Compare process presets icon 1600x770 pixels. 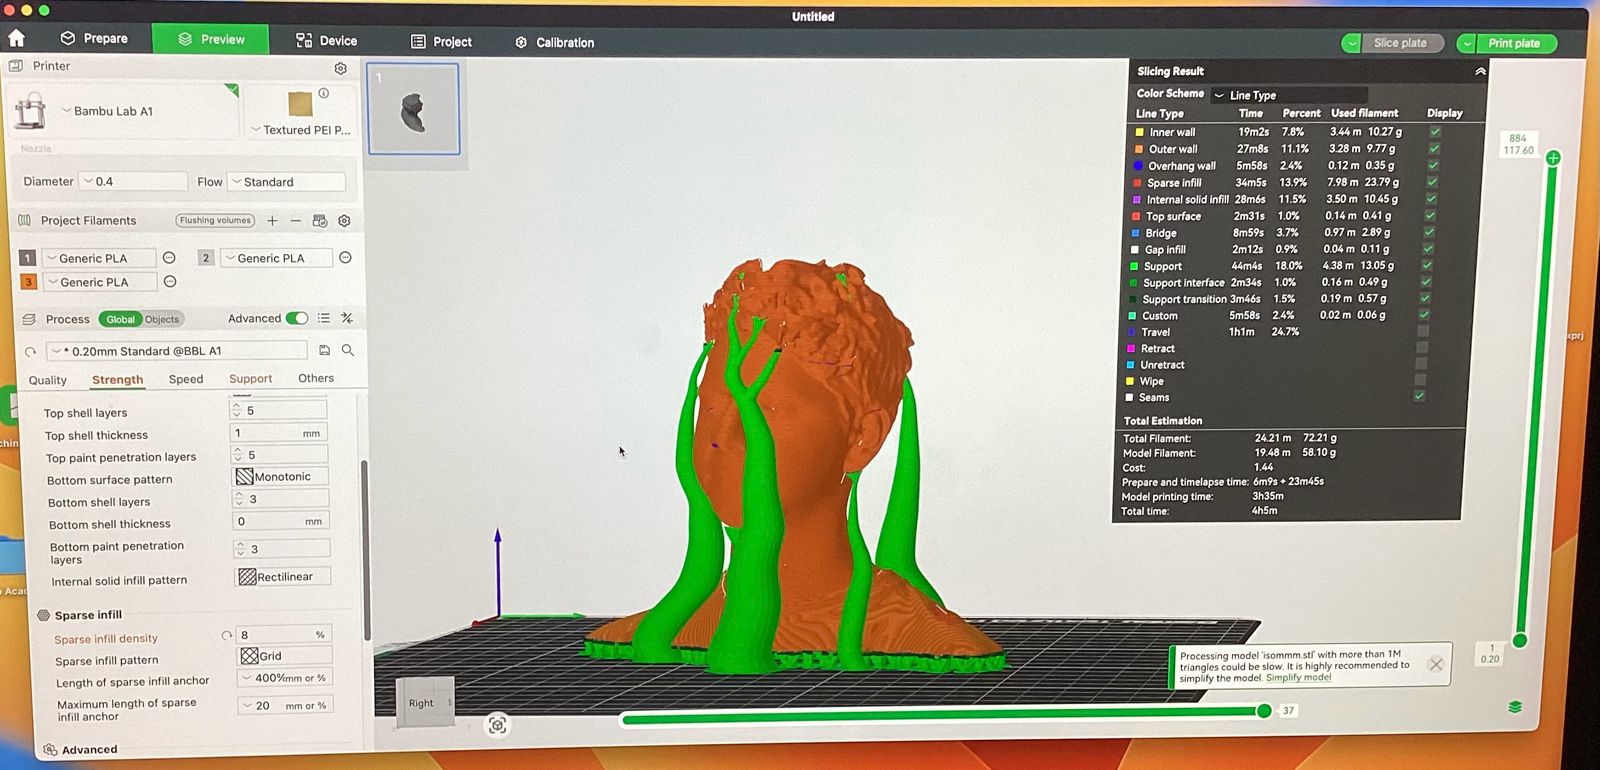point(346,318)
